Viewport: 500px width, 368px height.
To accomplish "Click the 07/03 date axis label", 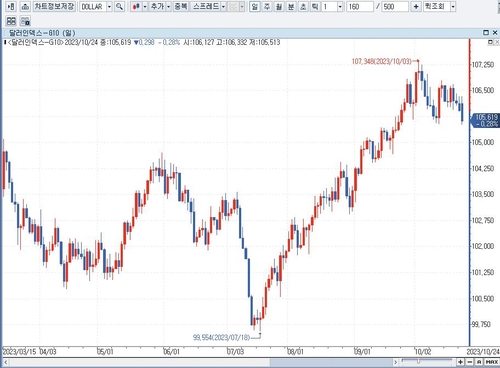I will click(x=235, y=352).
